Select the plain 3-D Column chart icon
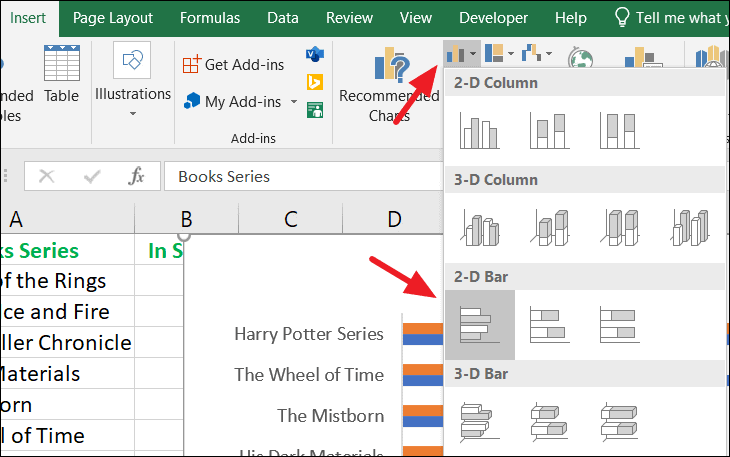Screen dimensions: 730x457 (690, 228)
